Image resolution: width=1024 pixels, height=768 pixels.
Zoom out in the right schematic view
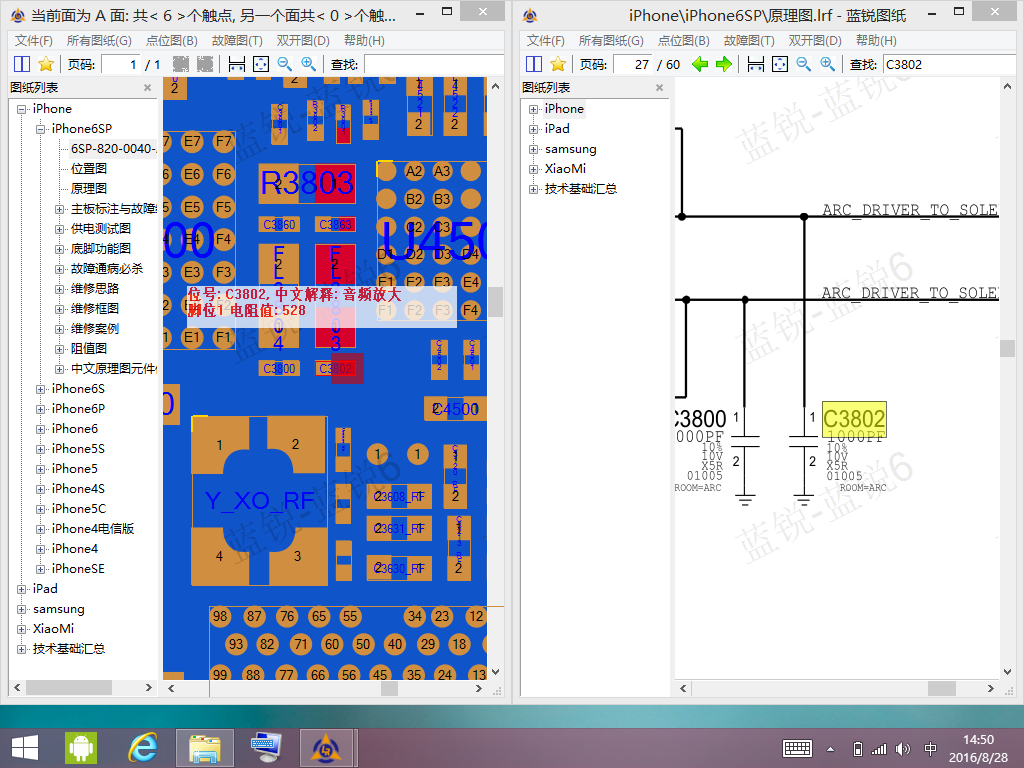(803, 64)
